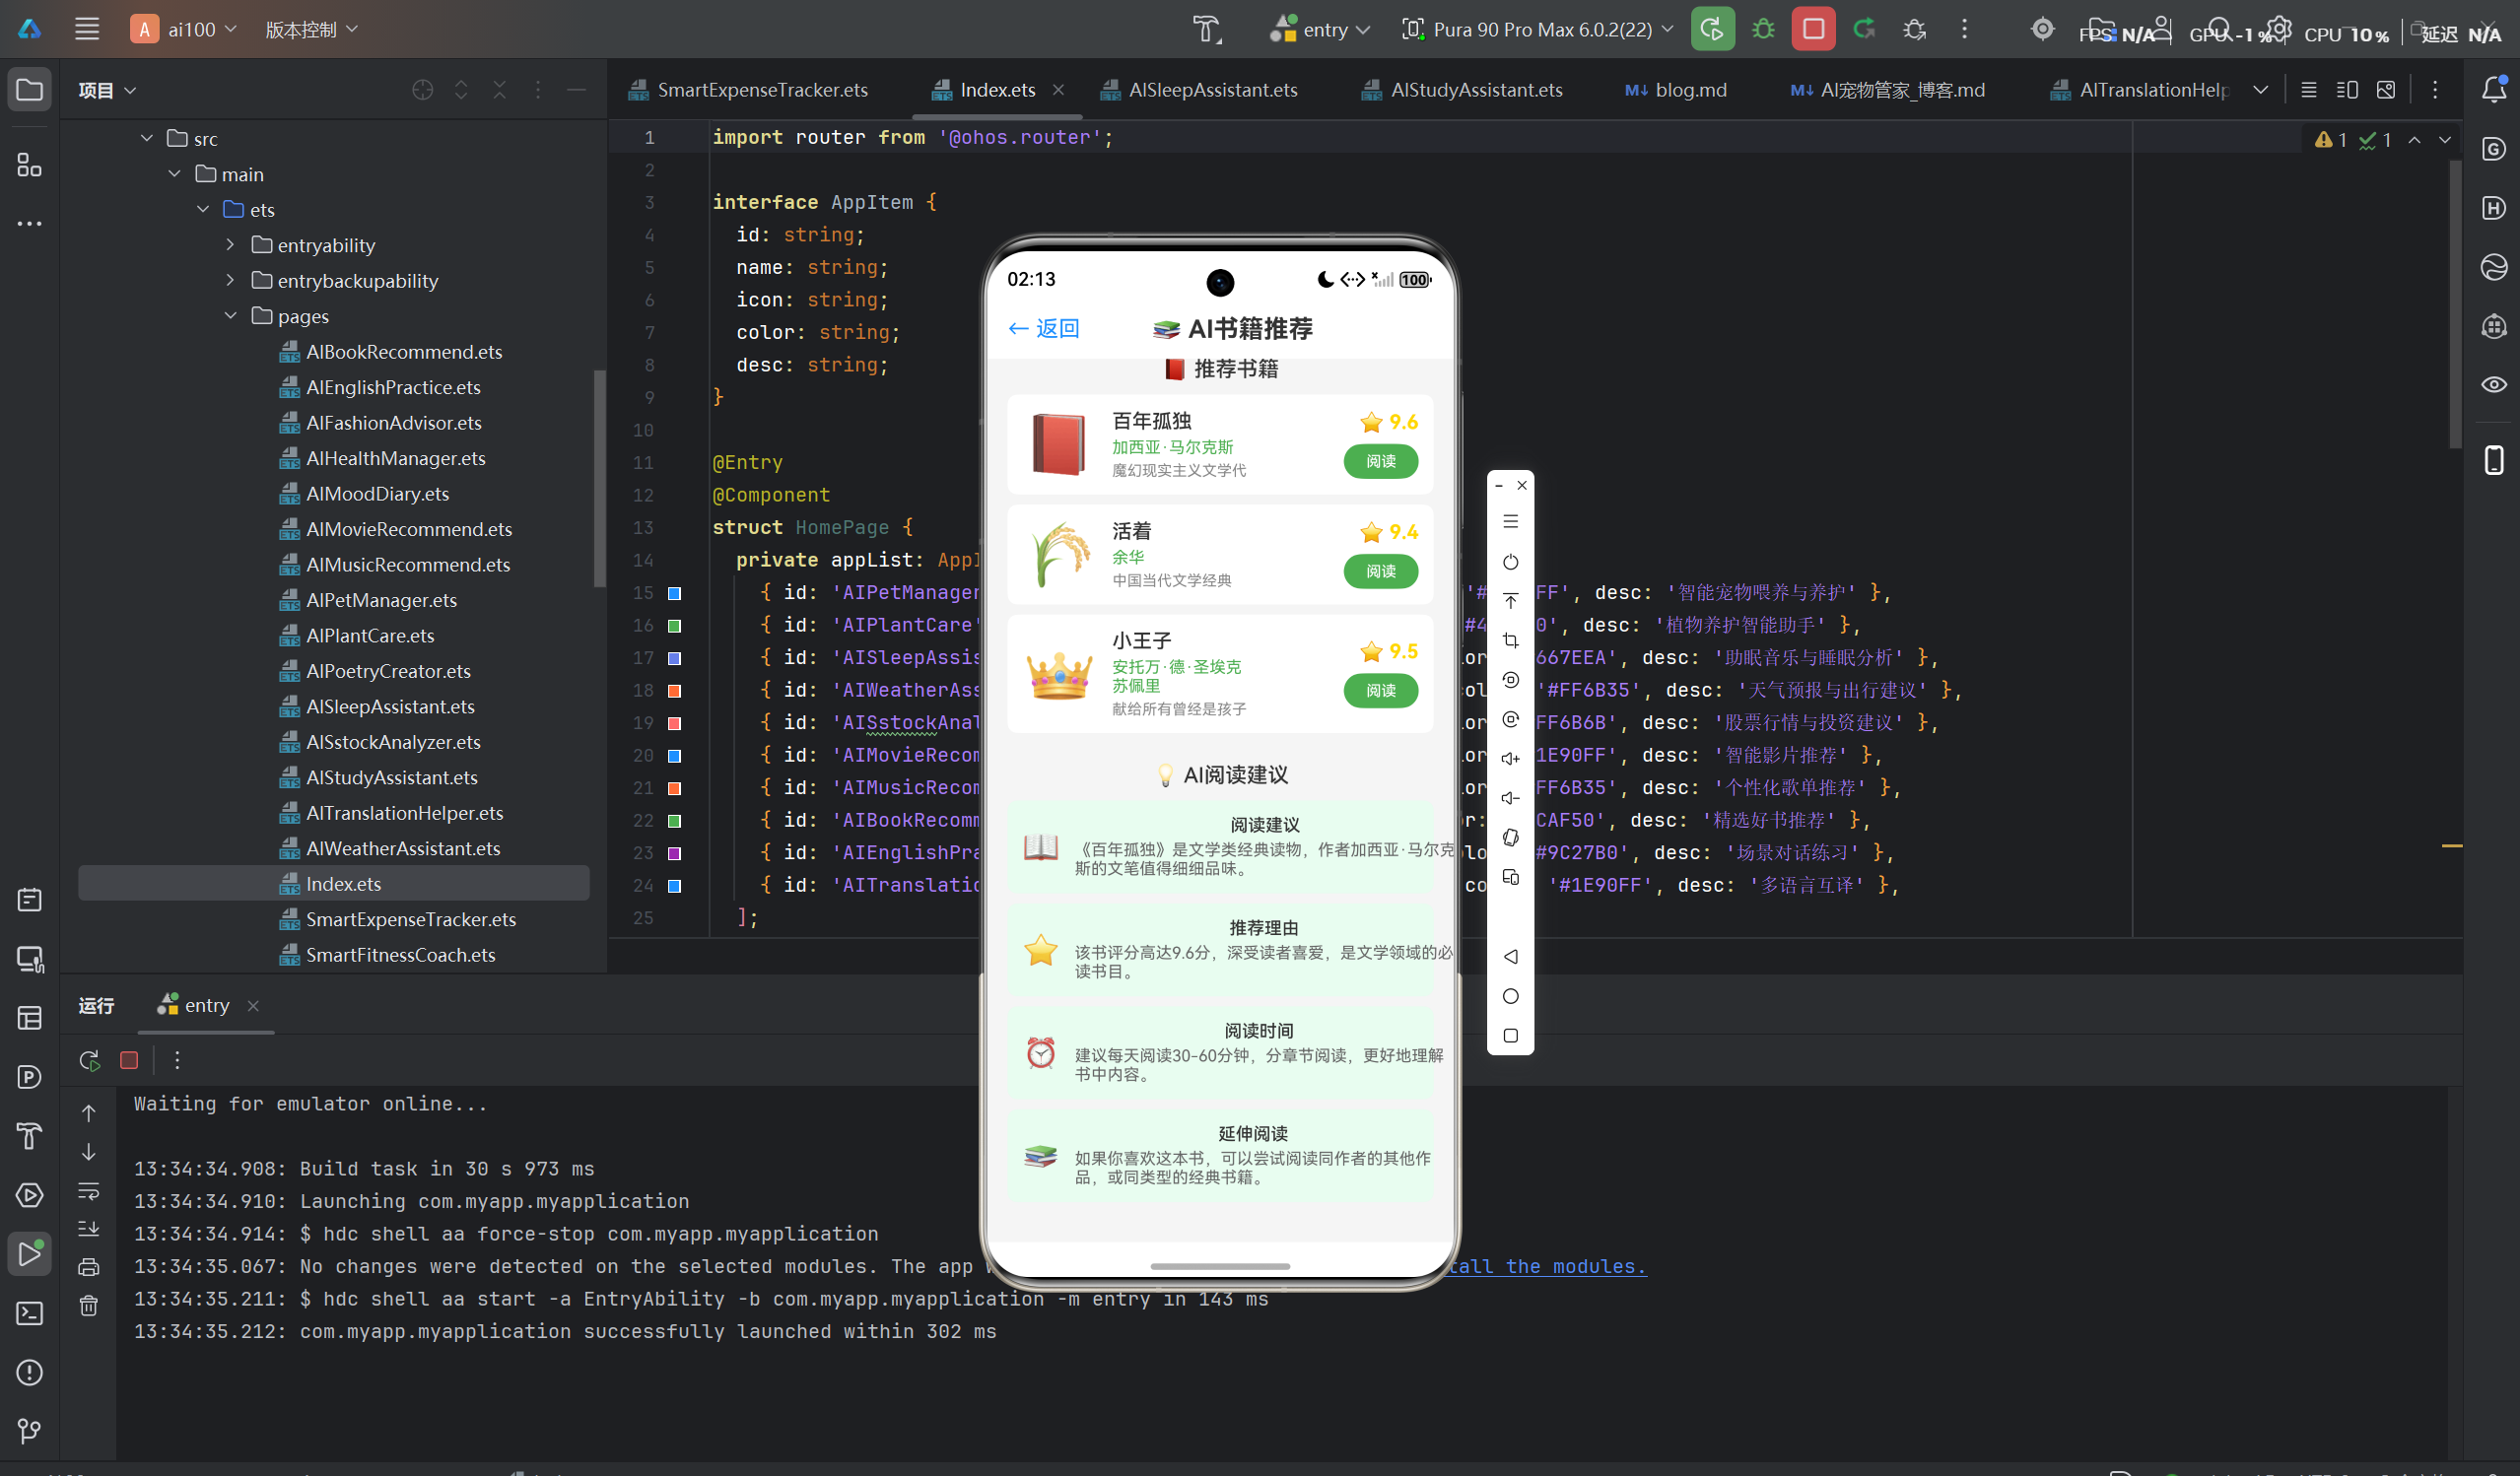Open the Project tool window icon
2520x1476 pixels.
point(30,90)
